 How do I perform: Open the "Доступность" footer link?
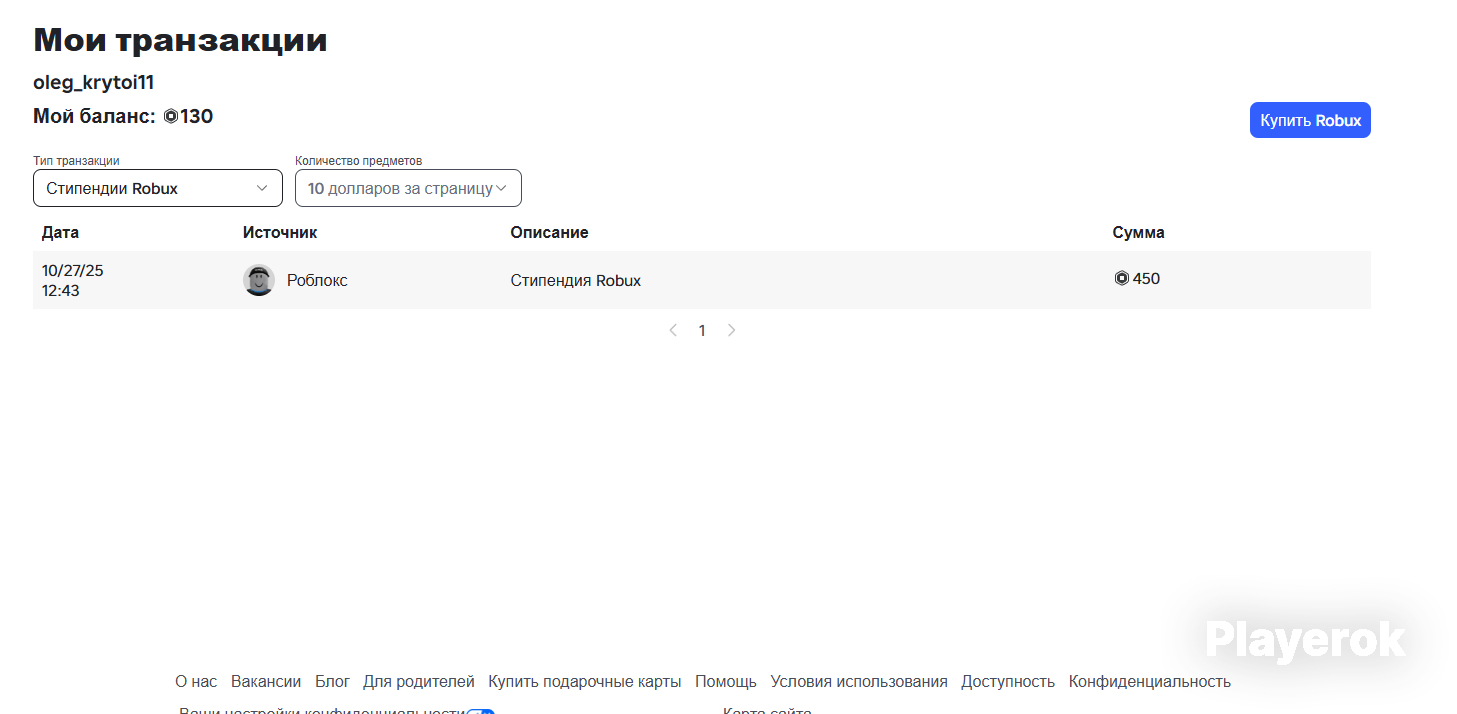[x=1008, y=681]
